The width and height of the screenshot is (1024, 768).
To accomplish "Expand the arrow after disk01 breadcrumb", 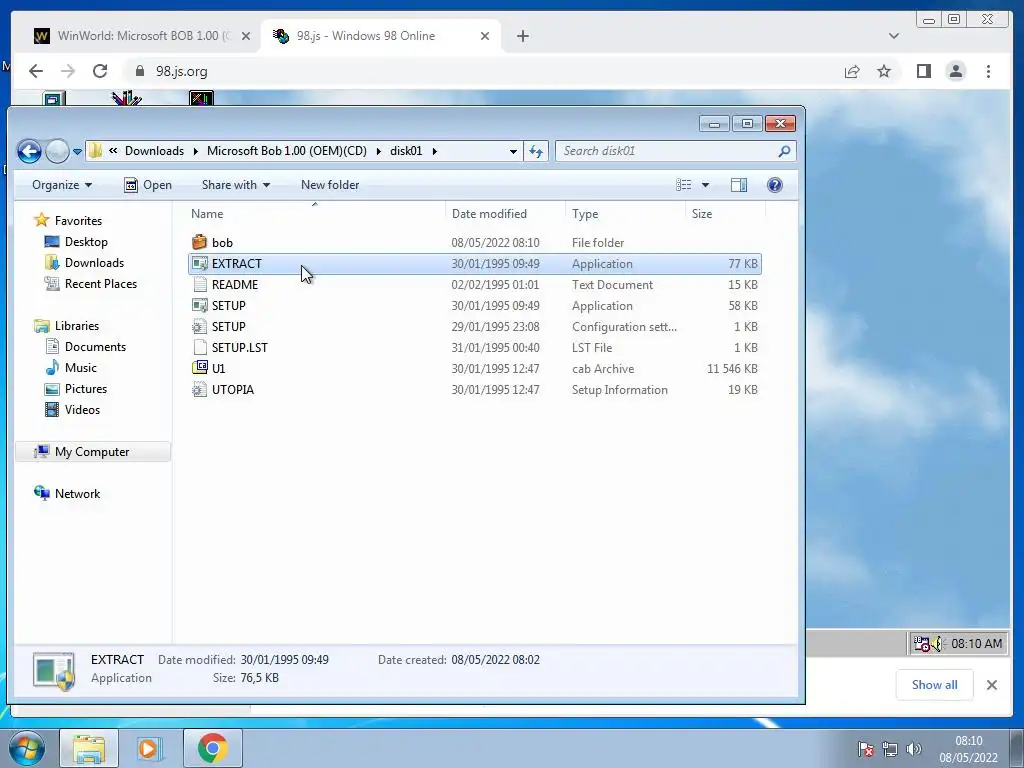I will (434, 151).
